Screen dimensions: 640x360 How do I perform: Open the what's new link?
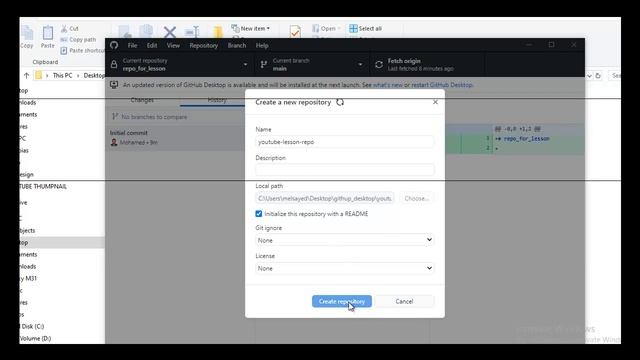387,85
